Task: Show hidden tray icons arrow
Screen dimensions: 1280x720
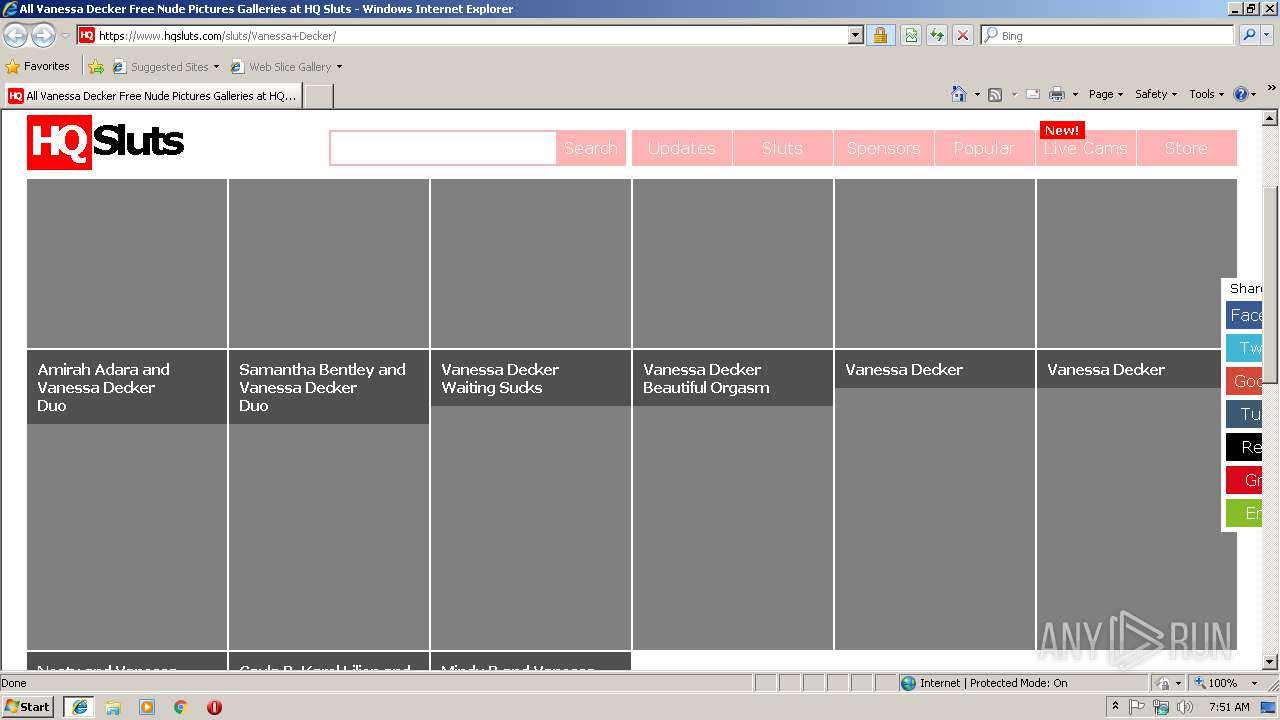Action: coord(1115,707)
